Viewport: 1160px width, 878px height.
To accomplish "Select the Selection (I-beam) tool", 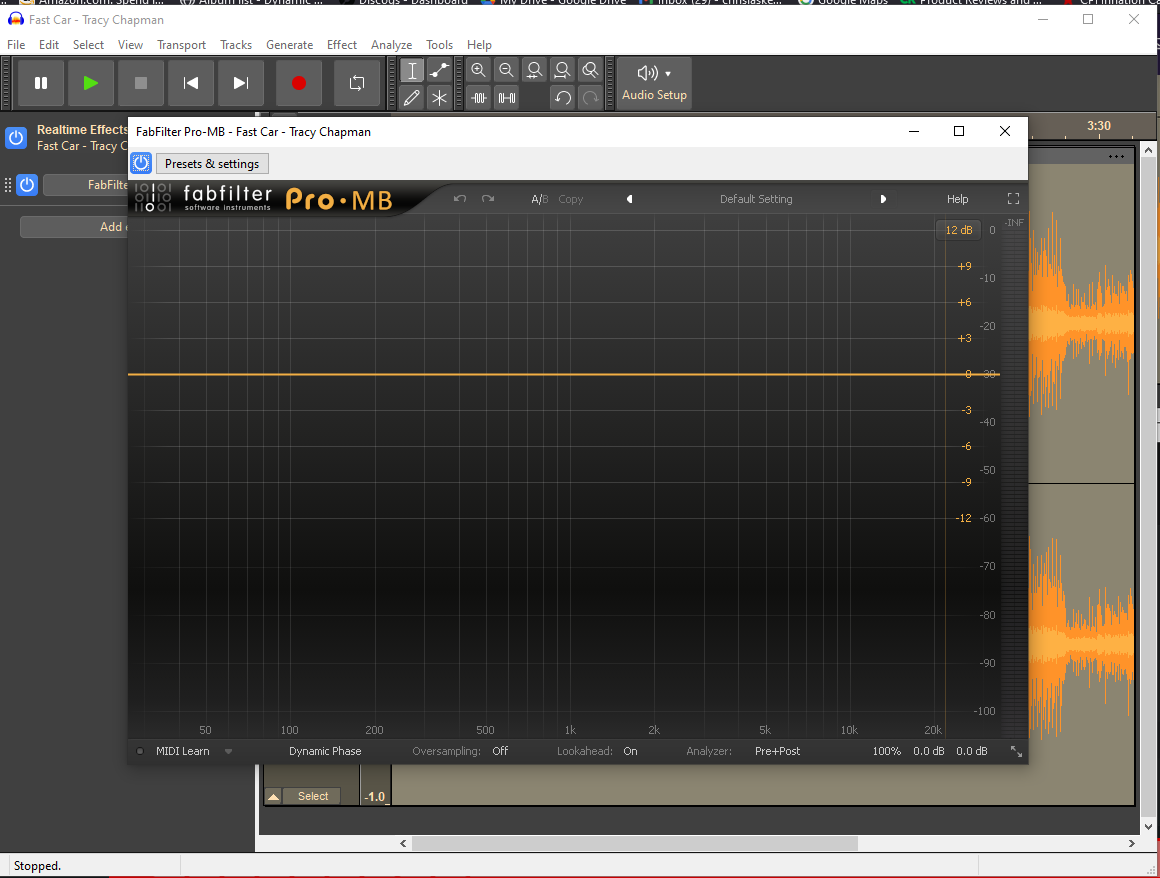I will (x=412, y=70).
